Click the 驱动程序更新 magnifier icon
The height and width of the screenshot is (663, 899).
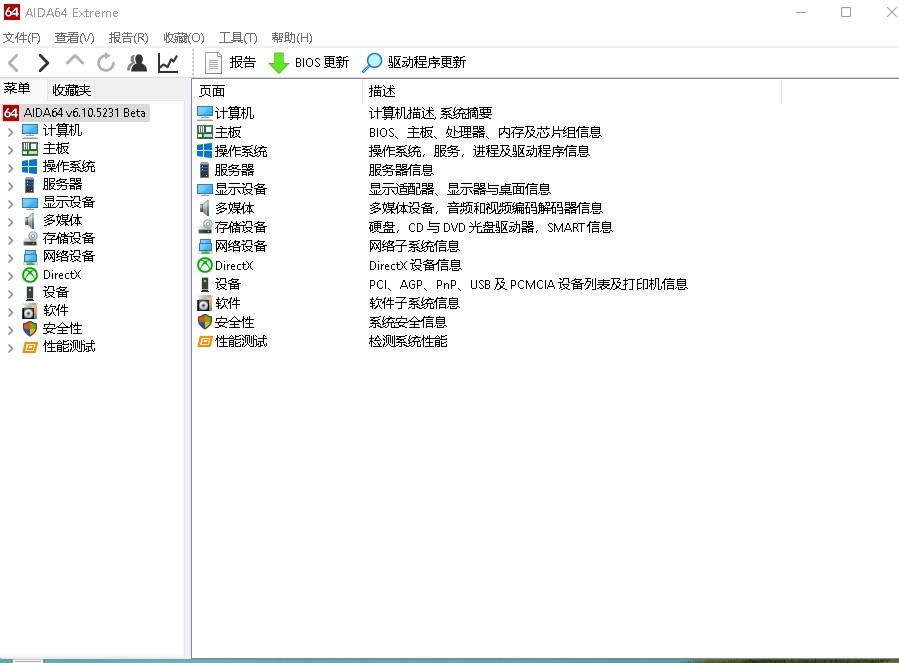pyautogui.click(x=372, y=63)
